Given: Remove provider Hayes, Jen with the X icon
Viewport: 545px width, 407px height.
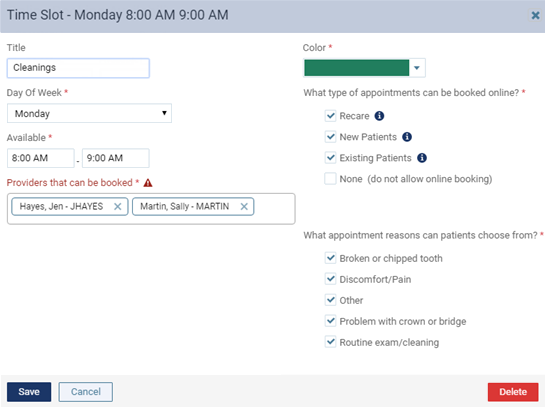Looking at the screenshot, I should tap(118, 206).
